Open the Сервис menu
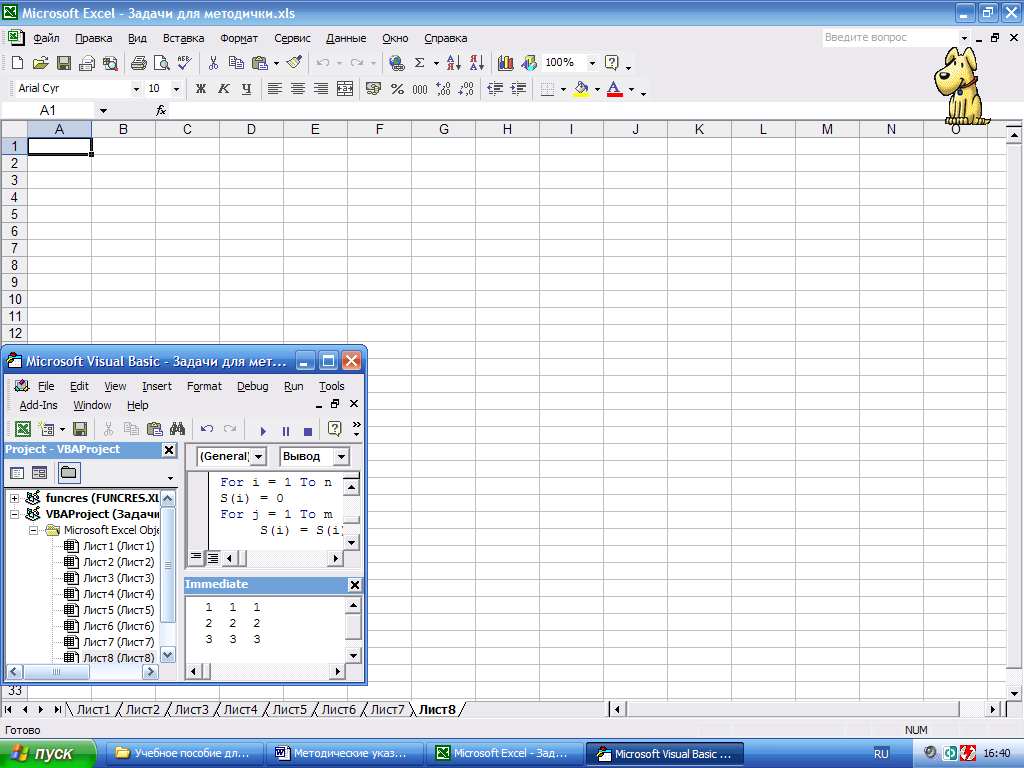The height and width of the screenshot is (768, 1024). [292, 39]
